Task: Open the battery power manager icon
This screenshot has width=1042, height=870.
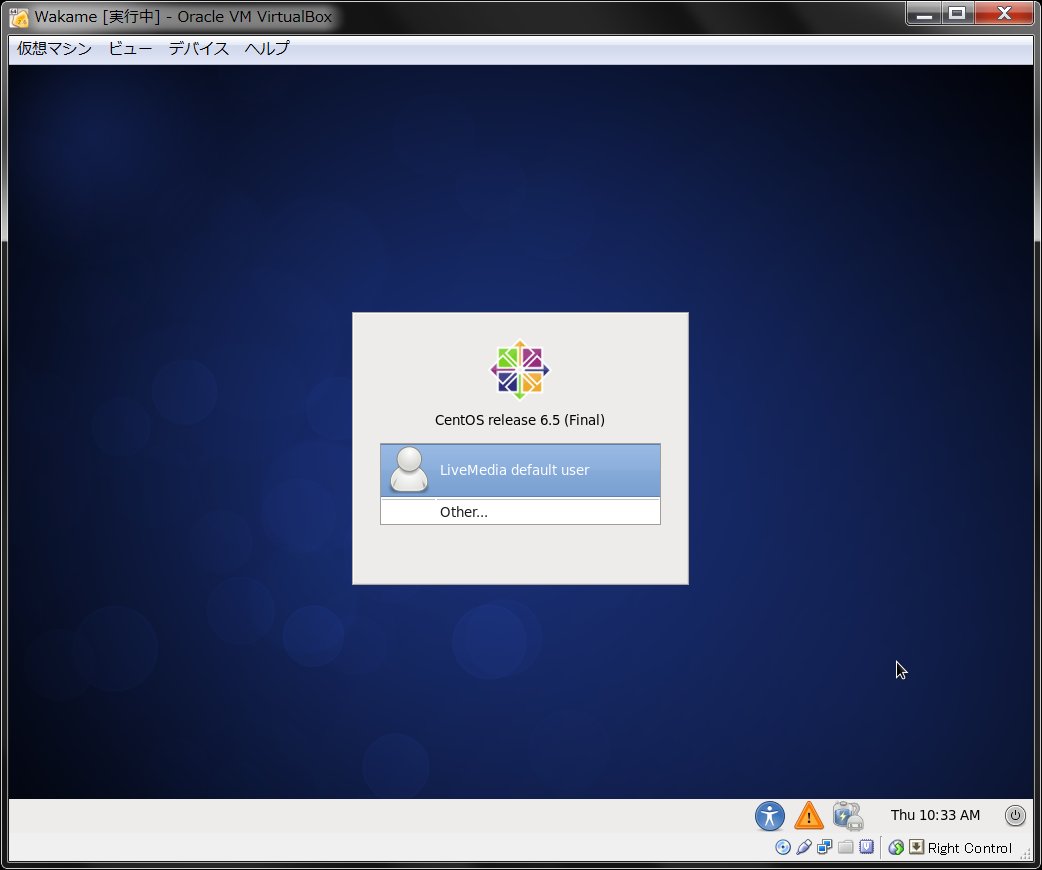Action: (848, 816)
